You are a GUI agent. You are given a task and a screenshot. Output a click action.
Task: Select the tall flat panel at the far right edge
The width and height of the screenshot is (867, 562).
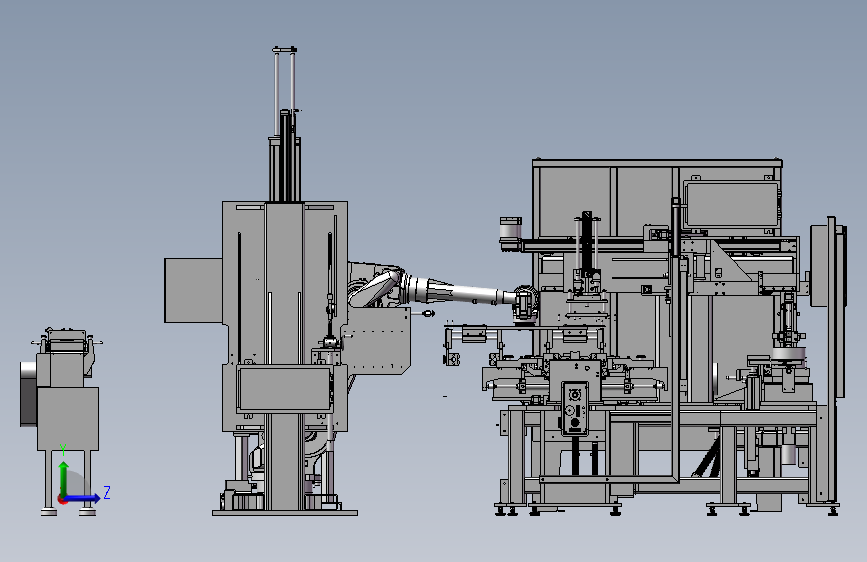coord(832,358)
